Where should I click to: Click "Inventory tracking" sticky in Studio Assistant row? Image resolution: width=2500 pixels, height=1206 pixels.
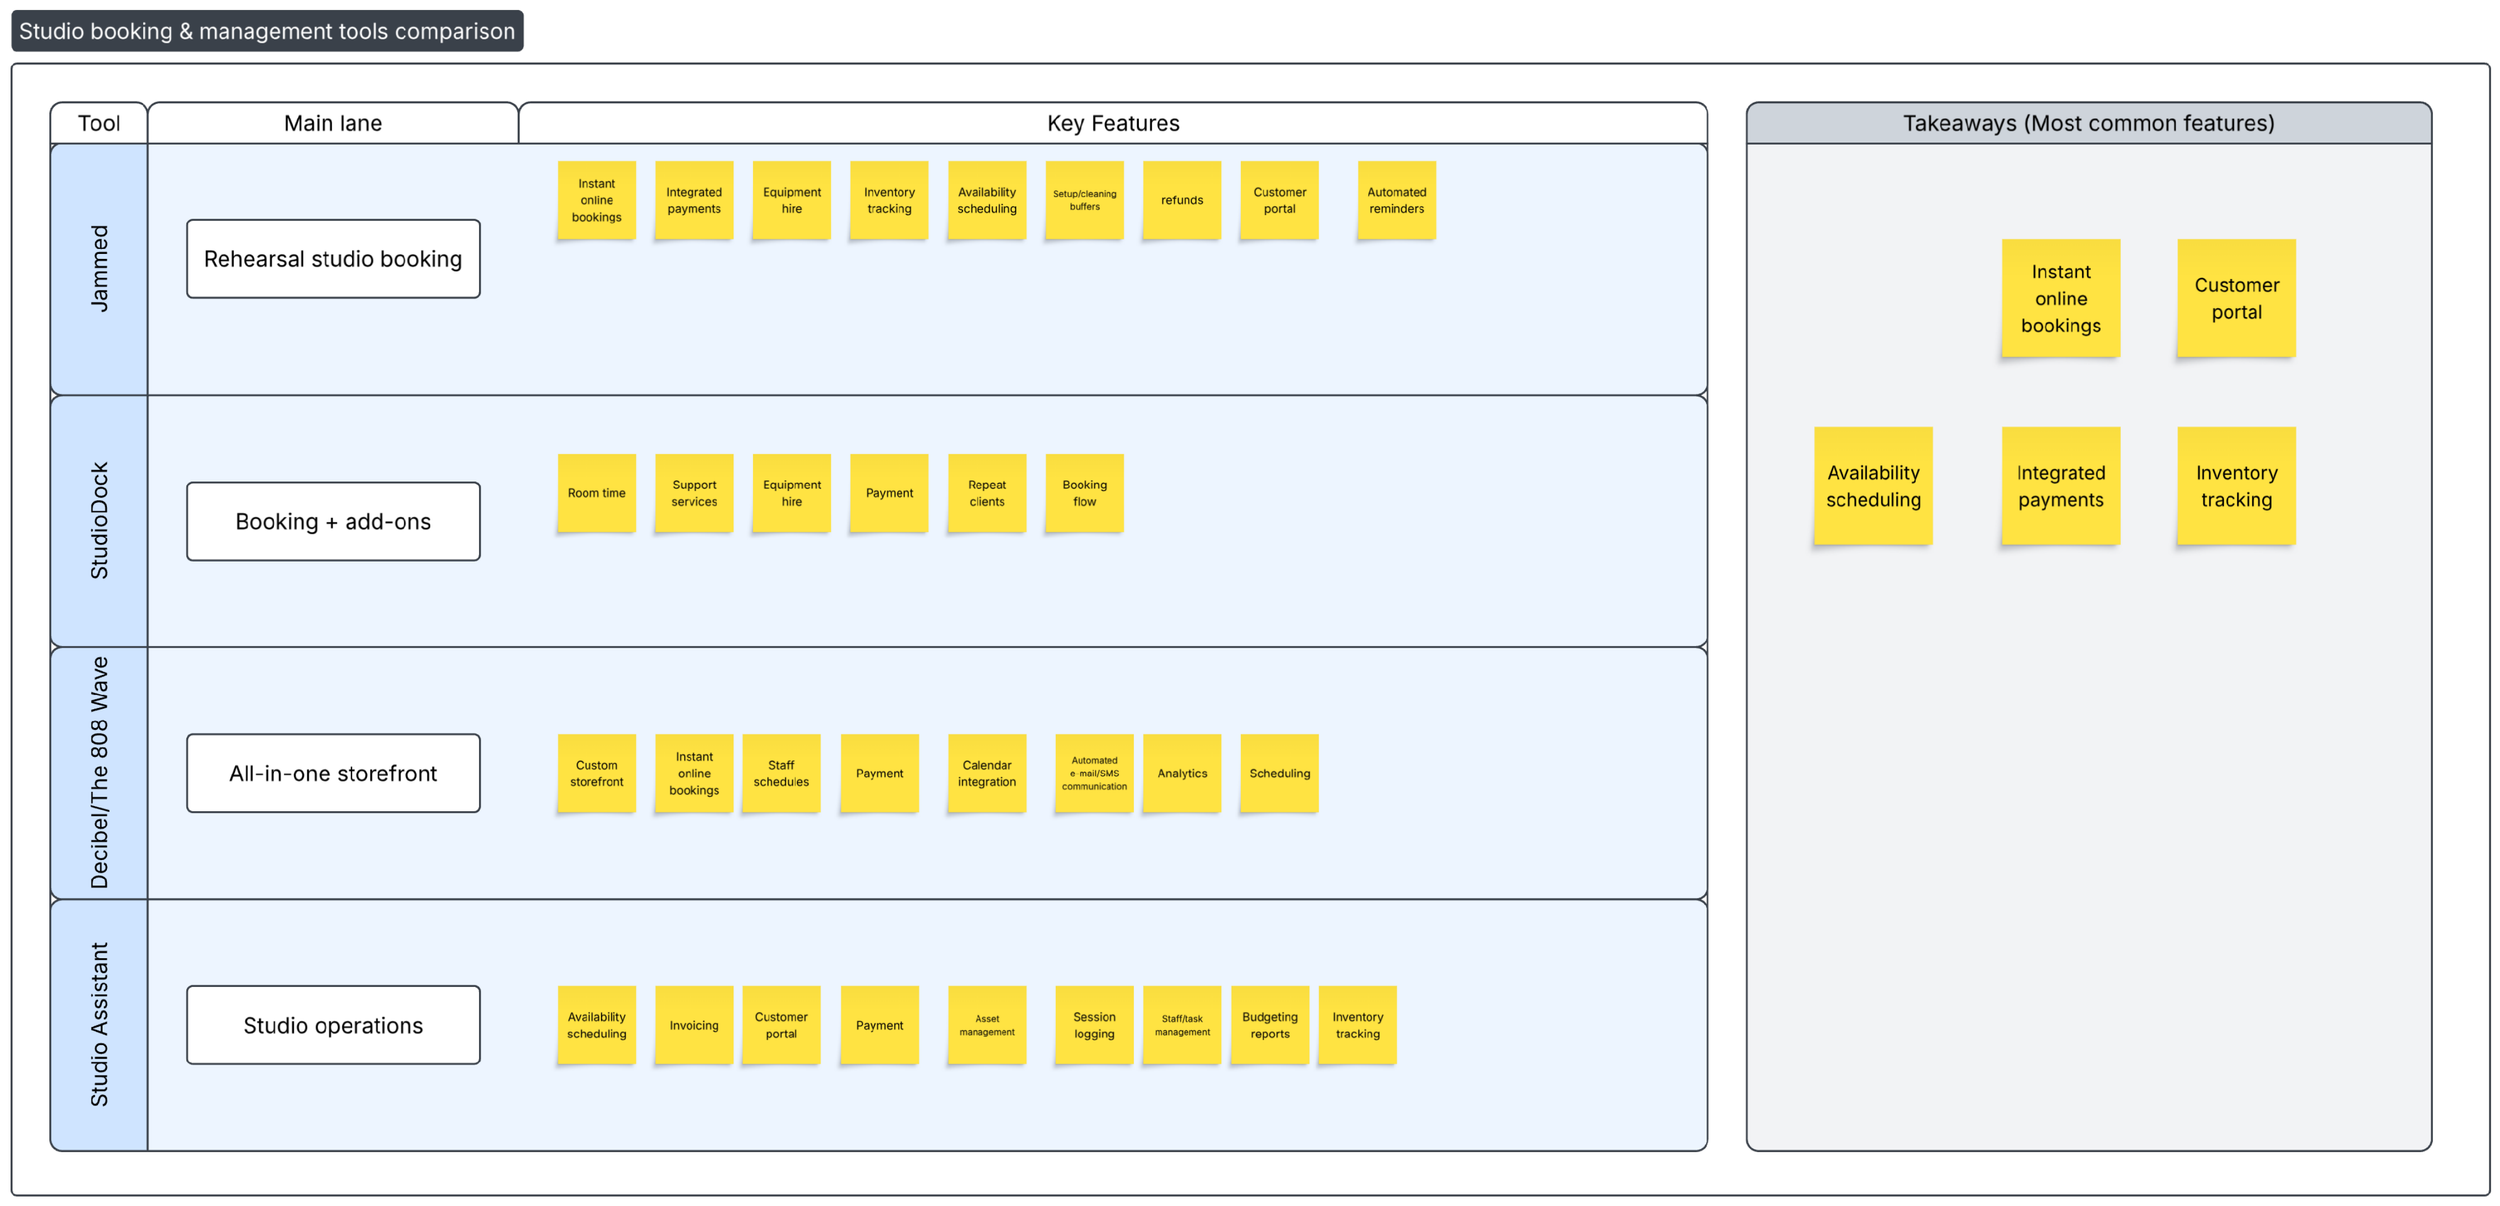click(x=1358, y=1025)
